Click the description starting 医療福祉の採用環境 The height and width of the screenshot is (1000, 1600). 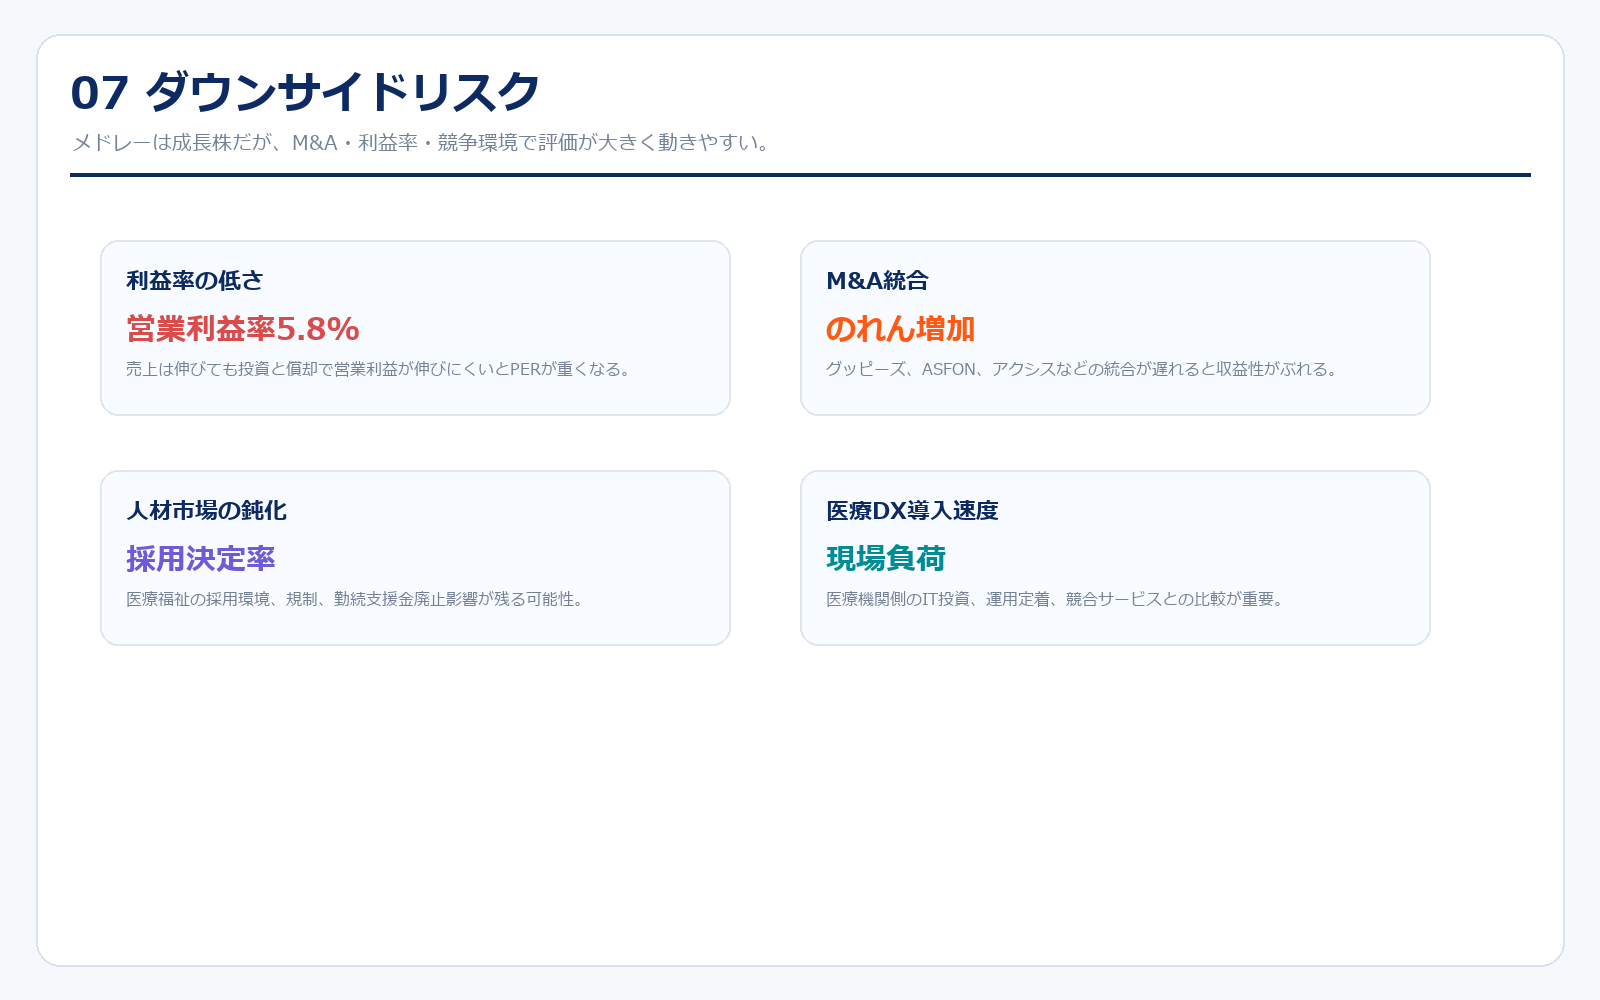point(357,599)
